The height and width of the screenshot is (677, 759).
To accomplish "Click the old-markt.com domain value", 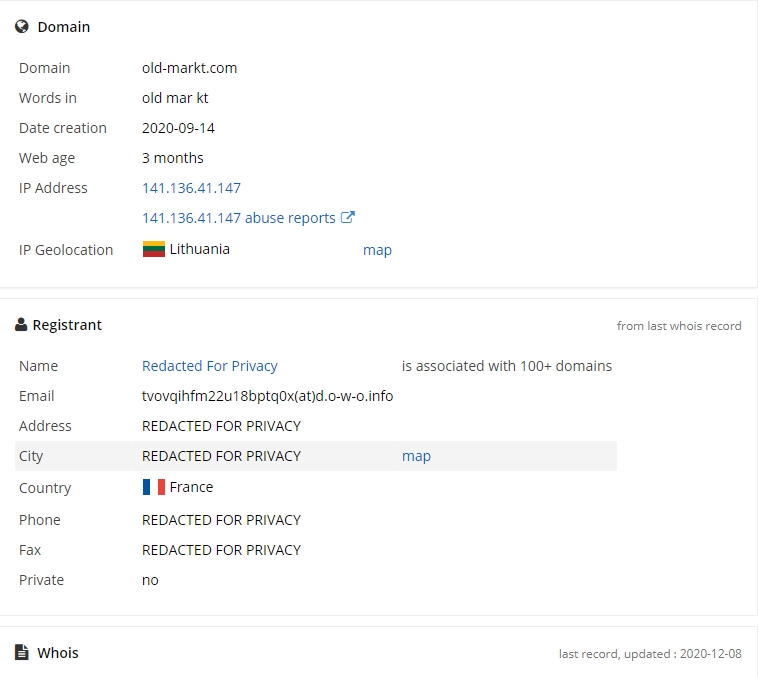I will coord(189,68).
